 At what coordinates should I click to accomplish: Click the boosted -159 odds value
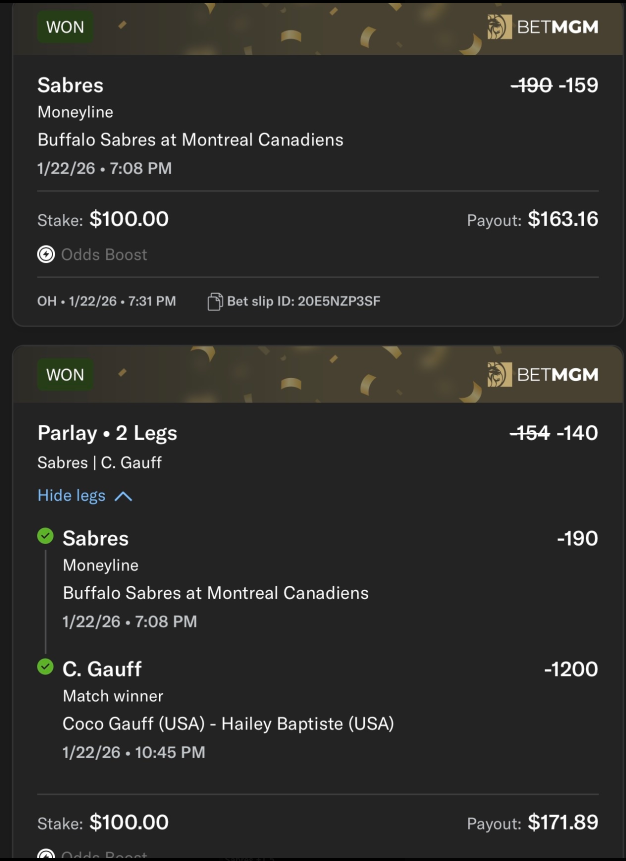click(578, 85)
